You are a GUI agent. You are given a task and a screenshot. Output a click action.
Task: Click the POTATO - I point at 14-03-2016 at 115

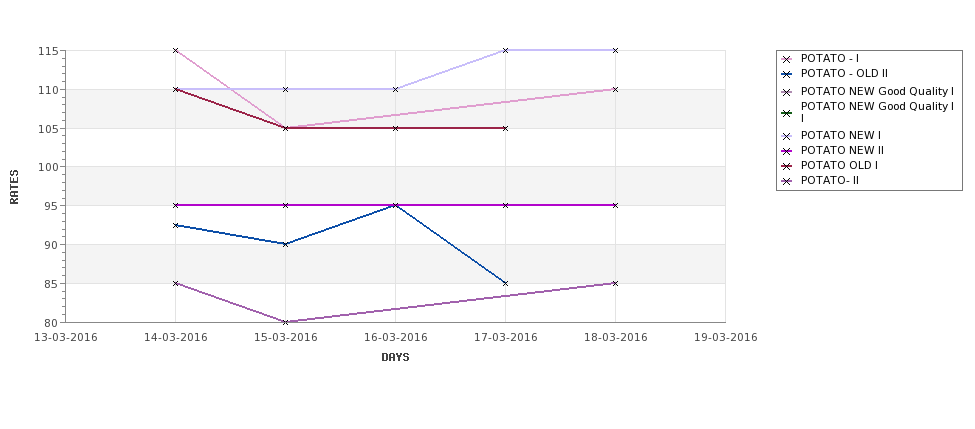(x=175, y=50)
